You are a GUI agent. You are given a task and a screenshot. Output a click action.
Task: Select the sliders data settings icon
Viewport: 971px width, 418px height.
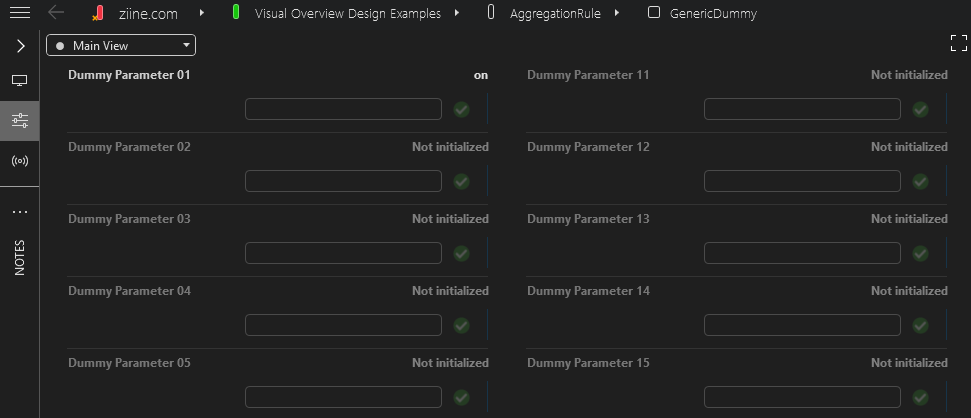point(20,121)
